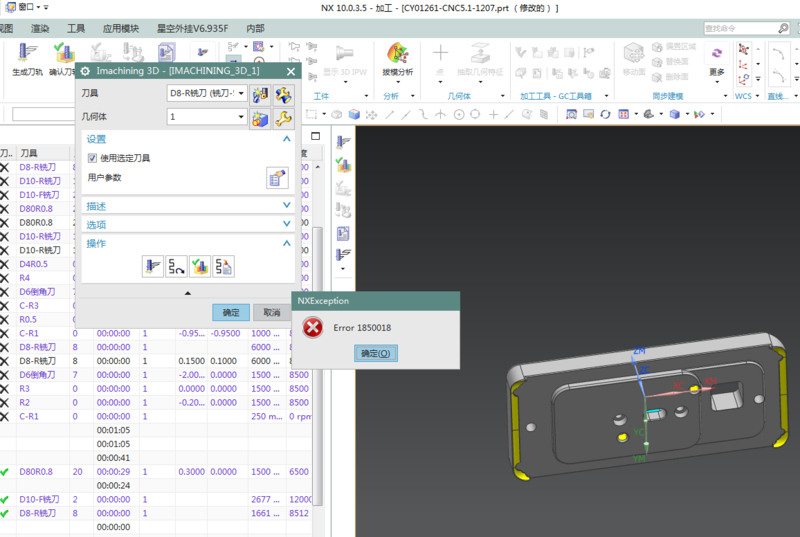The height and width of the screenshot is (537, 800).
Task: Select the C-R3 operation row
Action: point(38,305)
